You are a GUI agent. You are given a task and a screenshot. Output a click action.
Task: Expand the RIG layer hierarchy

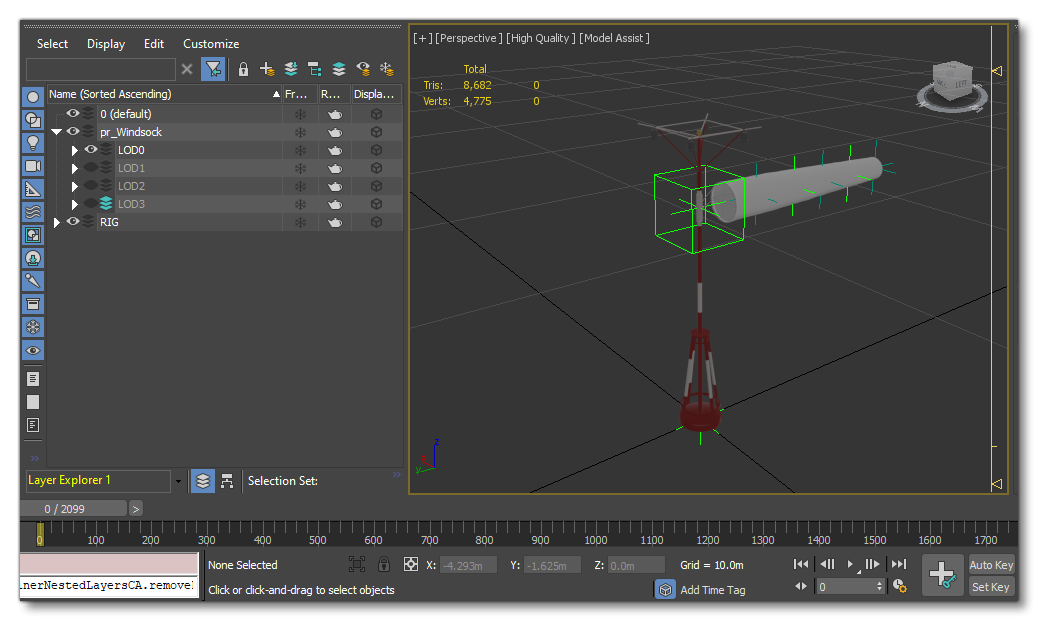[x=56, y=221]
